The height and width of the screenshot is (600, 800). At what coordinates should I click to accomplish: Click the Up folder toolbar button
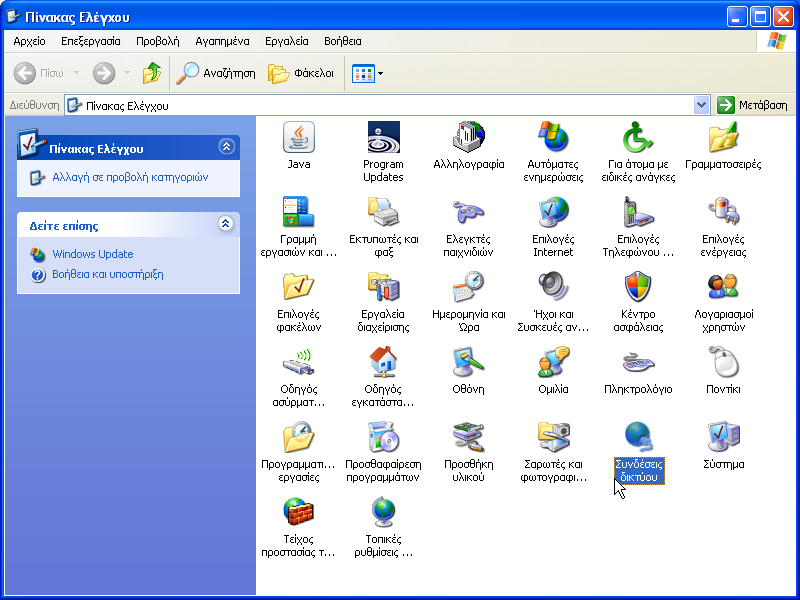[152, 73]
